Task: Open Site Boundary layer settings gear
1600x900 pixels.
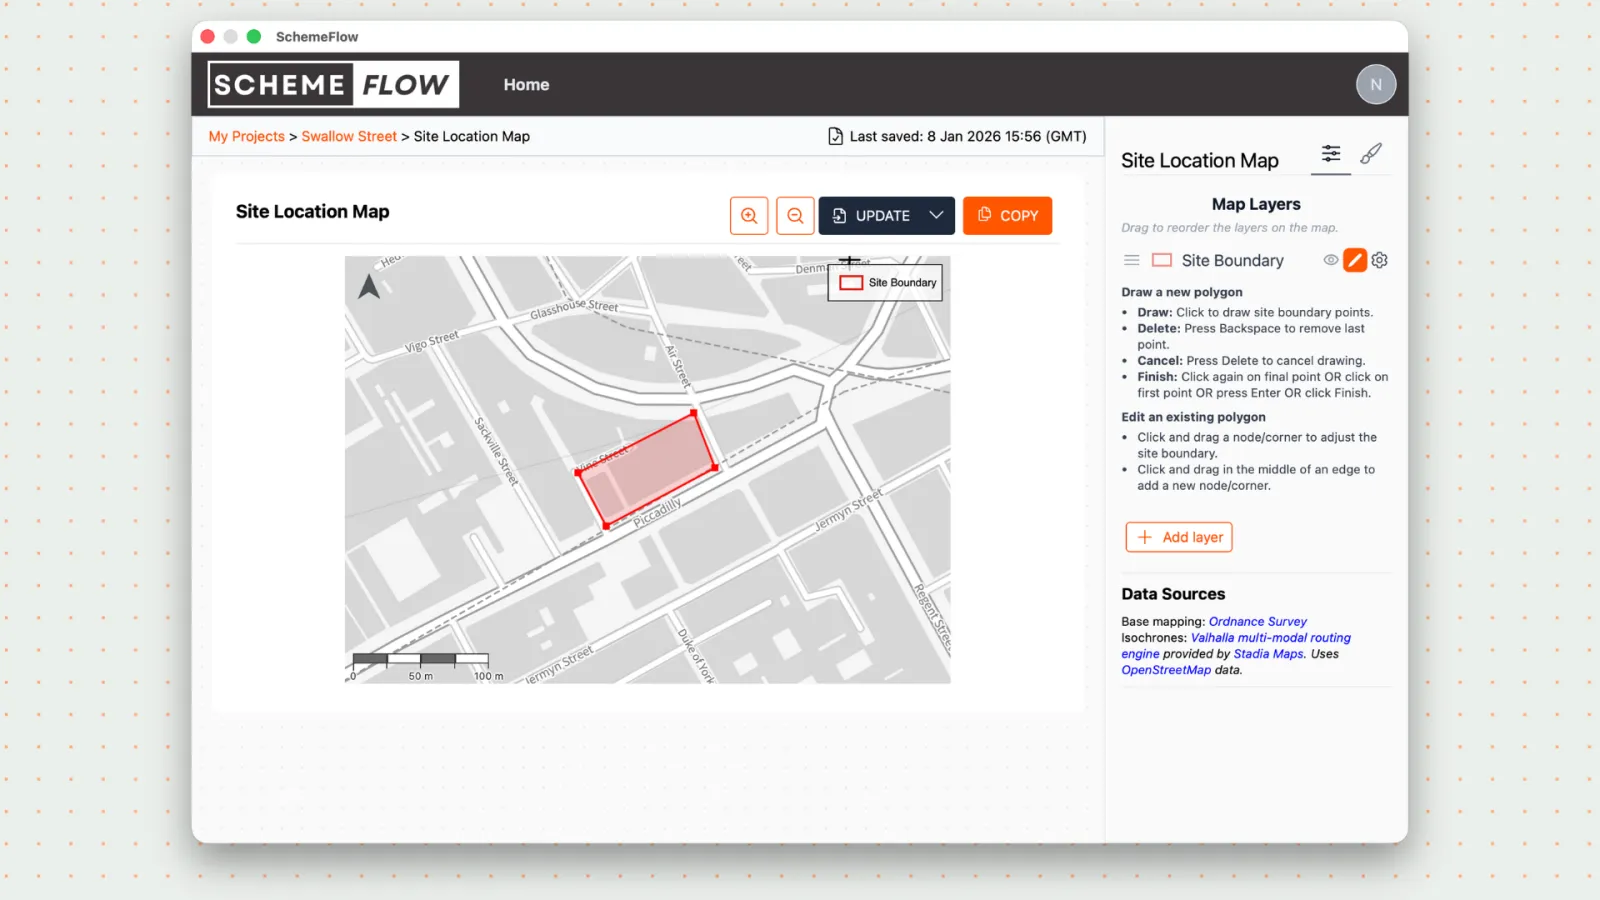Action: tap(1380, 260)
